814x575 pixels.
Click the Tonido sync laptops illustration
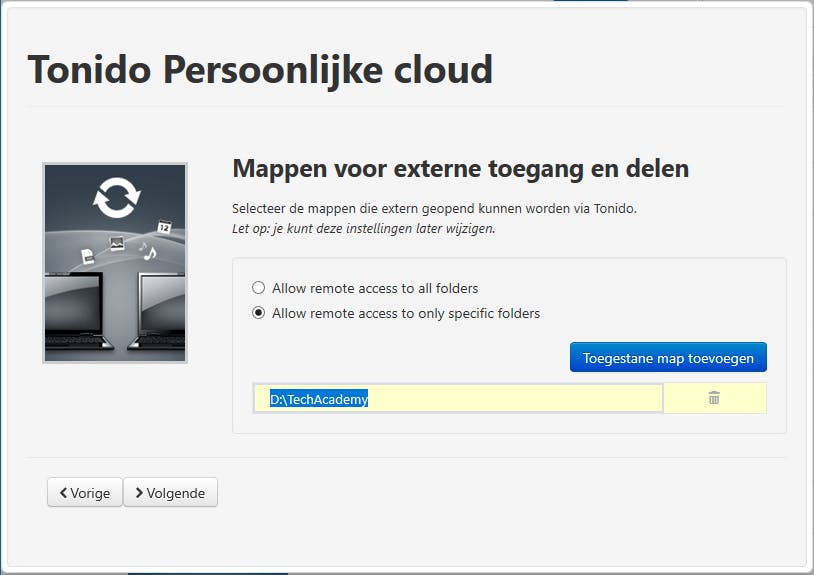click(115, 263)
